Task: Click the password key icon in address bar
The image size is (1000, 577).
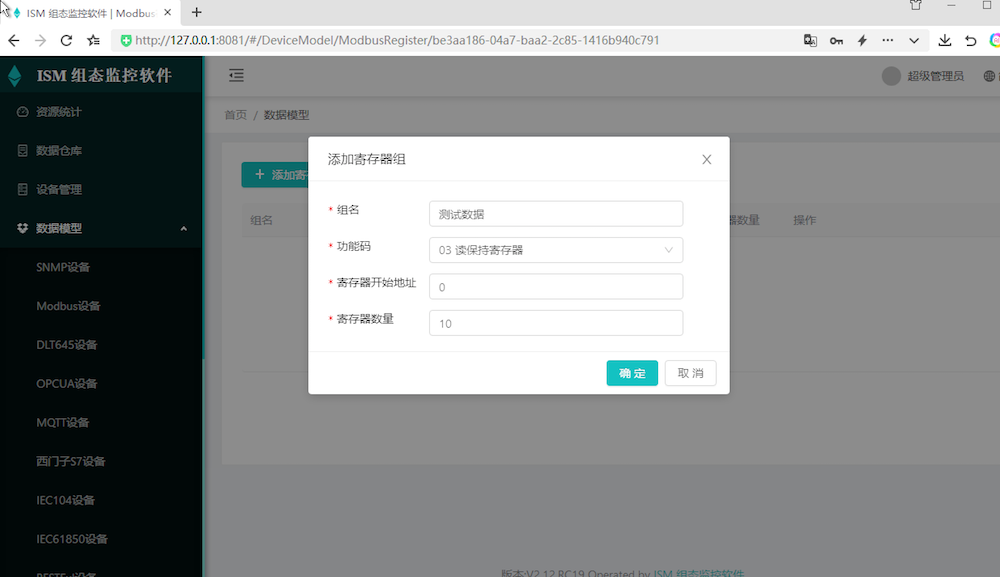Action: pos(836,41)
